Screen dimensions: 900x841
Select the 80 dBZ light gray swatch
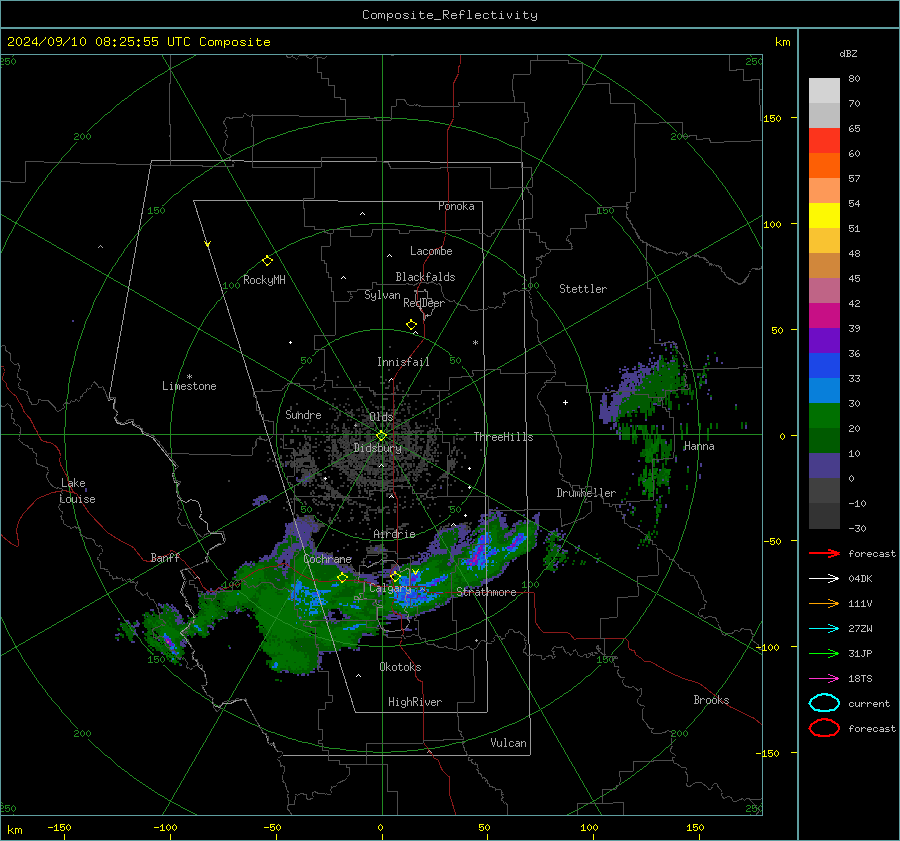coord(824,90)
